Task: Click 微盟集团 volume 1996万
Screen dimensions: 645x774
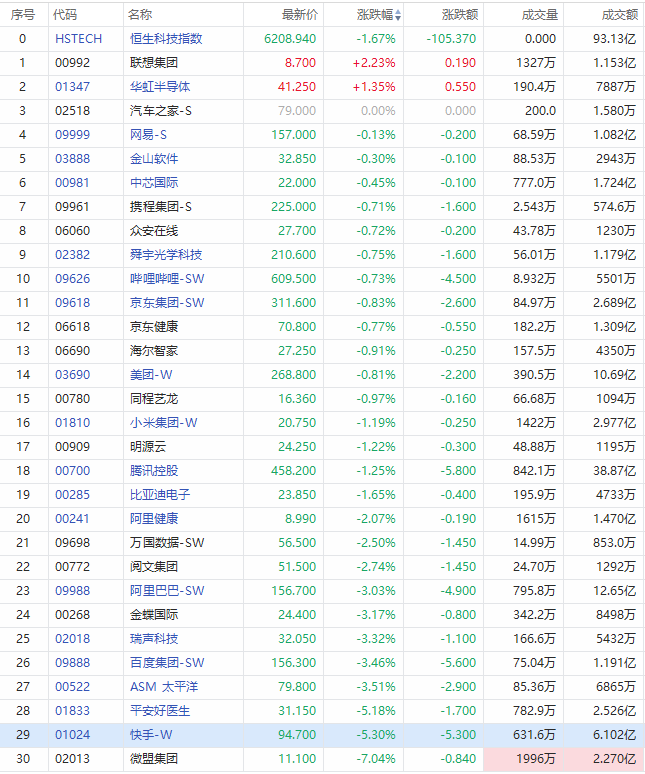Action: point(536,759)
